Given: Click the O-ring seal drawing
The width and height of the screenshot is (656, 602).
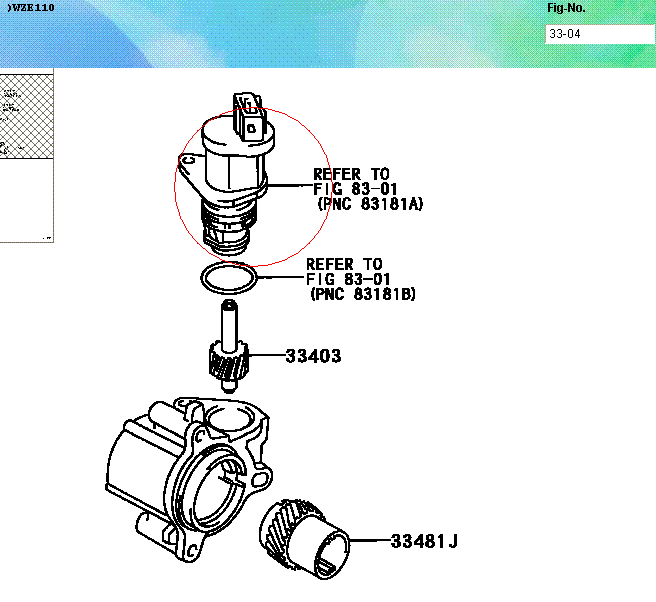Looking at the screenshot, I should [228, 279].
